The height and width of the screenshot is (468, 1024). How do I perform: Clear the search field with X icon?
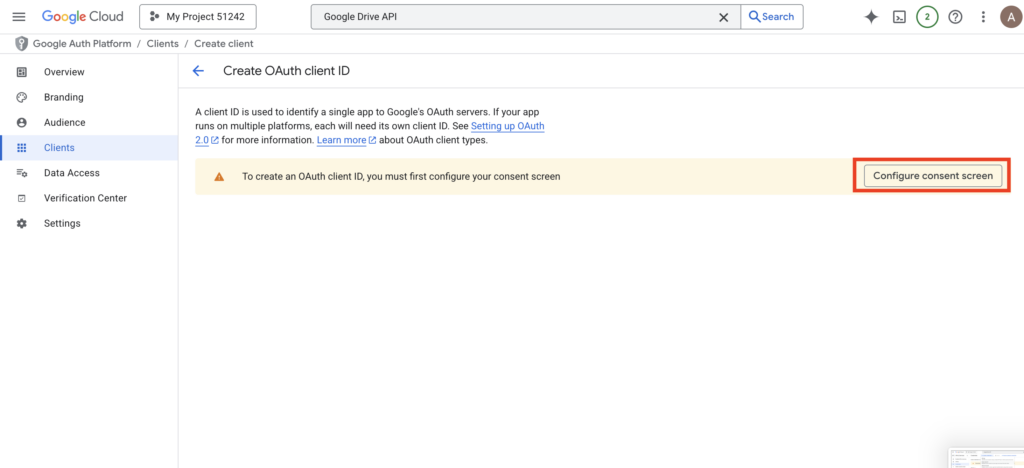[723, 17]
